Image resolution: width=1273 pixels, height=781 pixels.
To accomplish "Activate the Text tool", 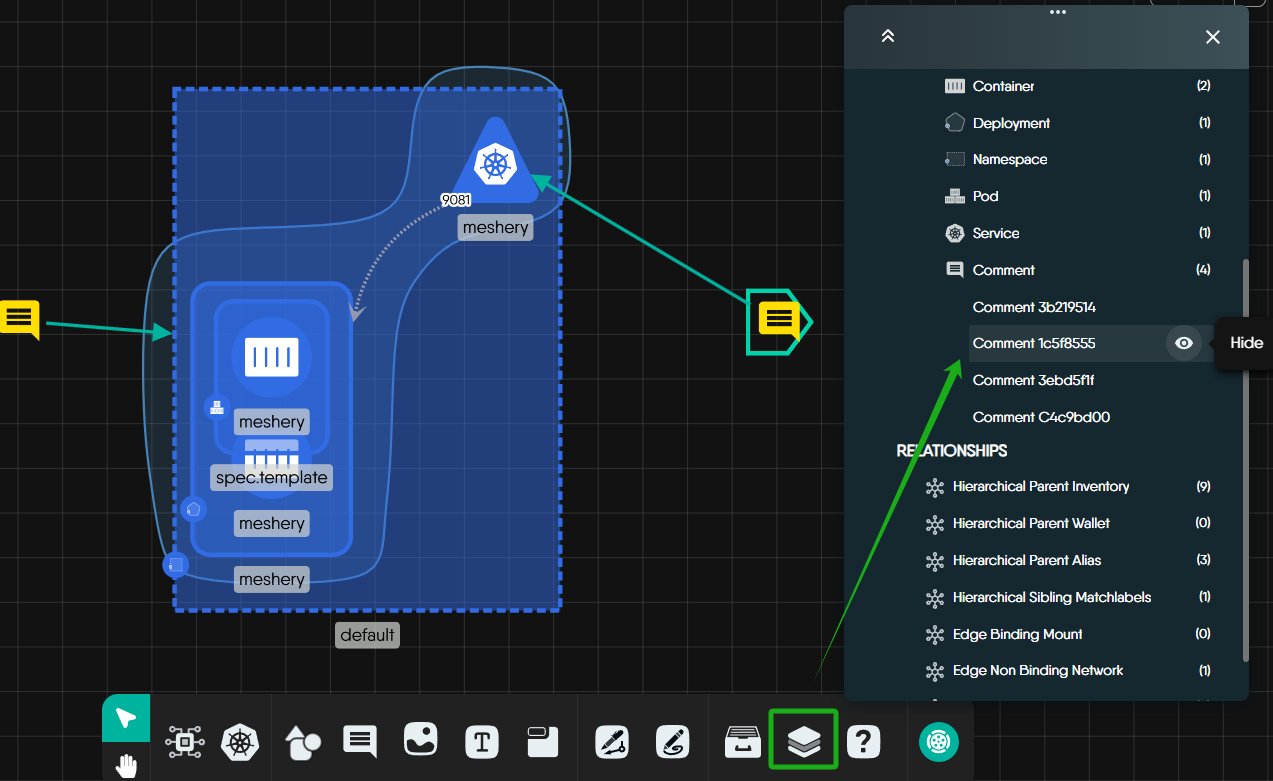I will pos(482,742).
